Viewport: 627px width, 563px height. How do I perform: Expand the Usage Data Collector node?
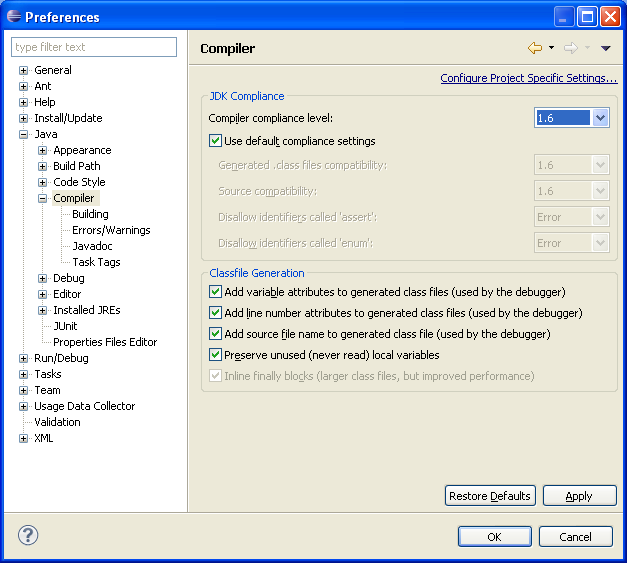point(23,406)
